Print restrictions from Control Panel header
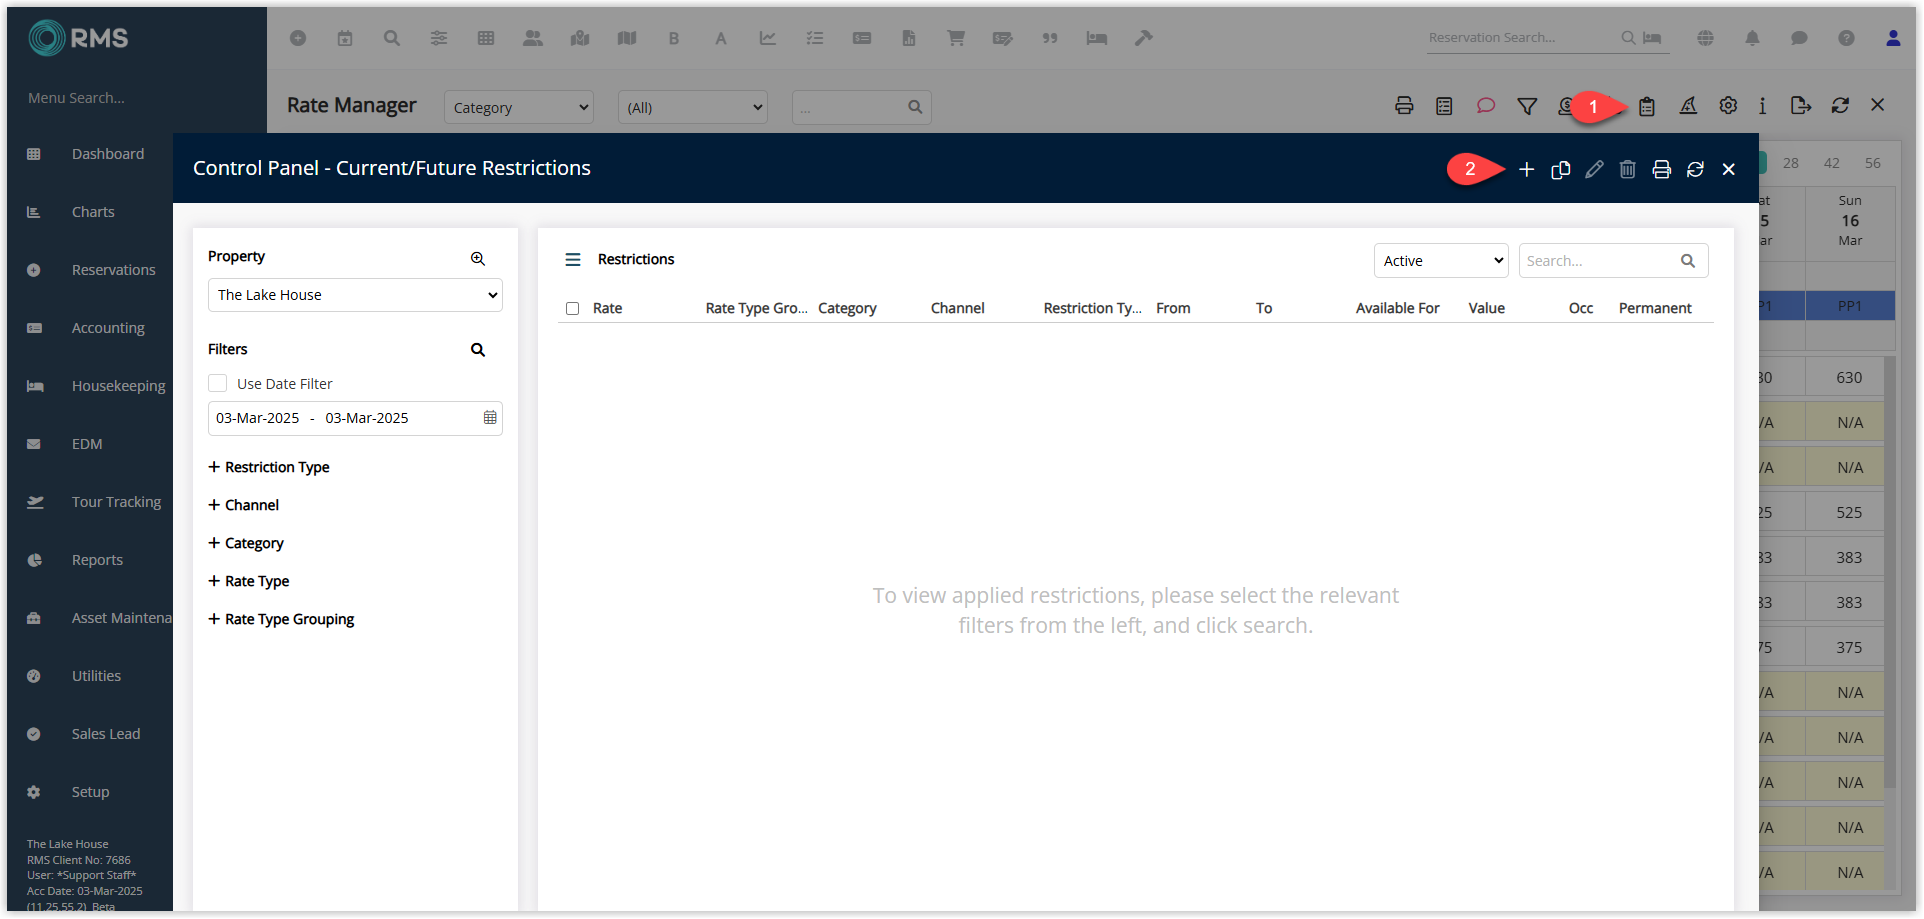The width and height of the screenshot is (1924, 919). pyautogui.click(x=1661, y=170)
